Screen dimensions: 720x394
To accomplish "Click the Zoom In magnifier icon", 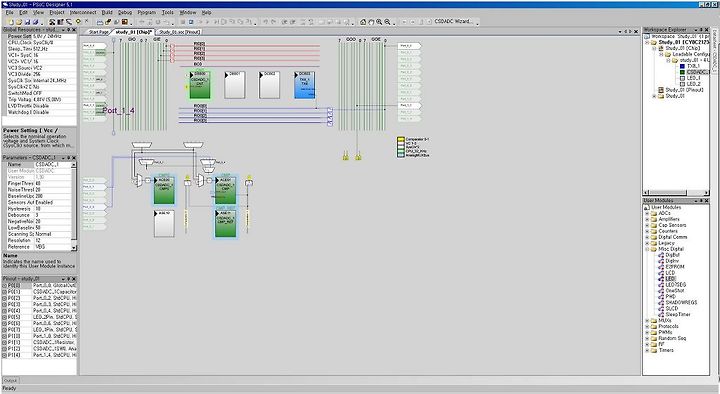I will (379, 22).
